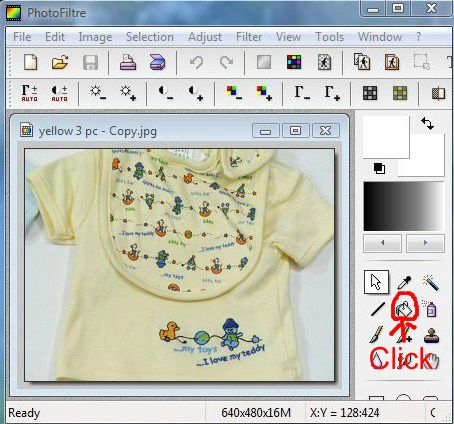Select the Spray can tool
Viewport: 454px width, 424px height.
(430, 309)
